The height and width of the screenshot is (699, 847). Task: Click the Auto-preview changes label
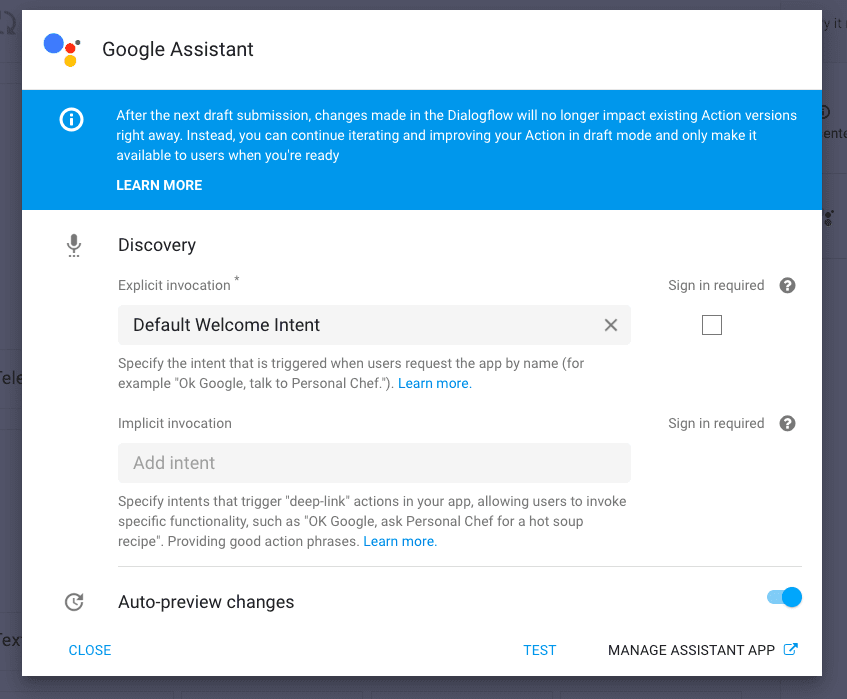pos(206,602)
